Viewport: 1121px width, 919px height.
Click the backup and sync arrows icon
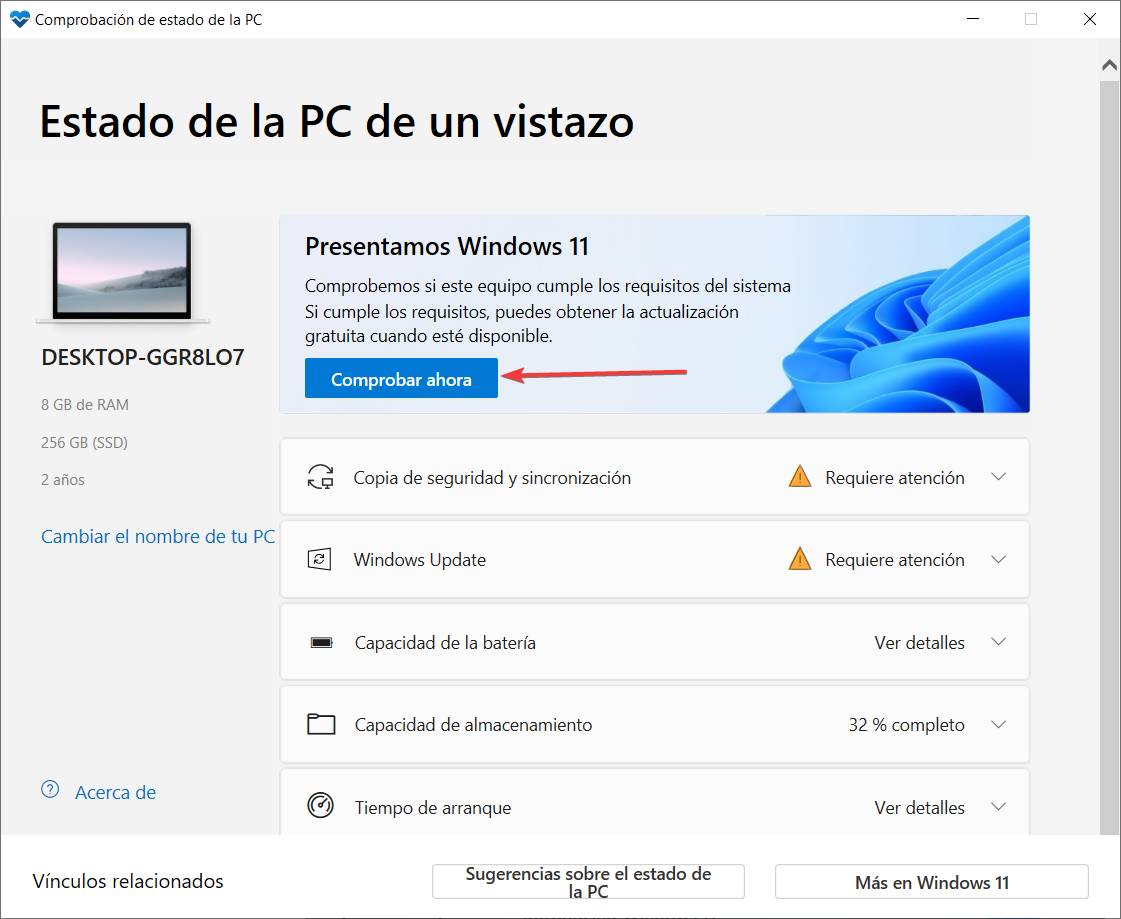(320, 477)
